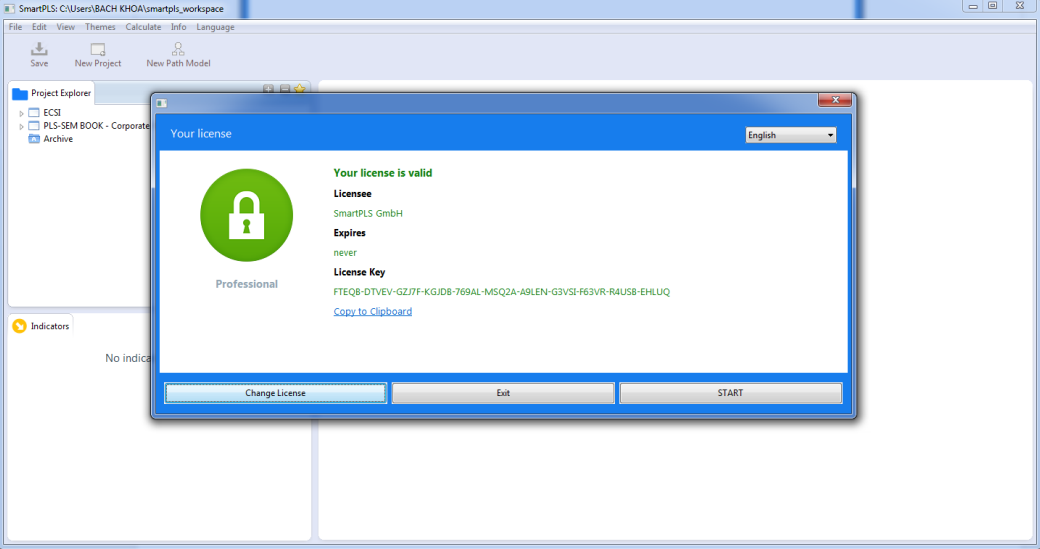Open the Edit menu
The height and width of the screenshot is (549, 1040).
[x=39, y=27]
